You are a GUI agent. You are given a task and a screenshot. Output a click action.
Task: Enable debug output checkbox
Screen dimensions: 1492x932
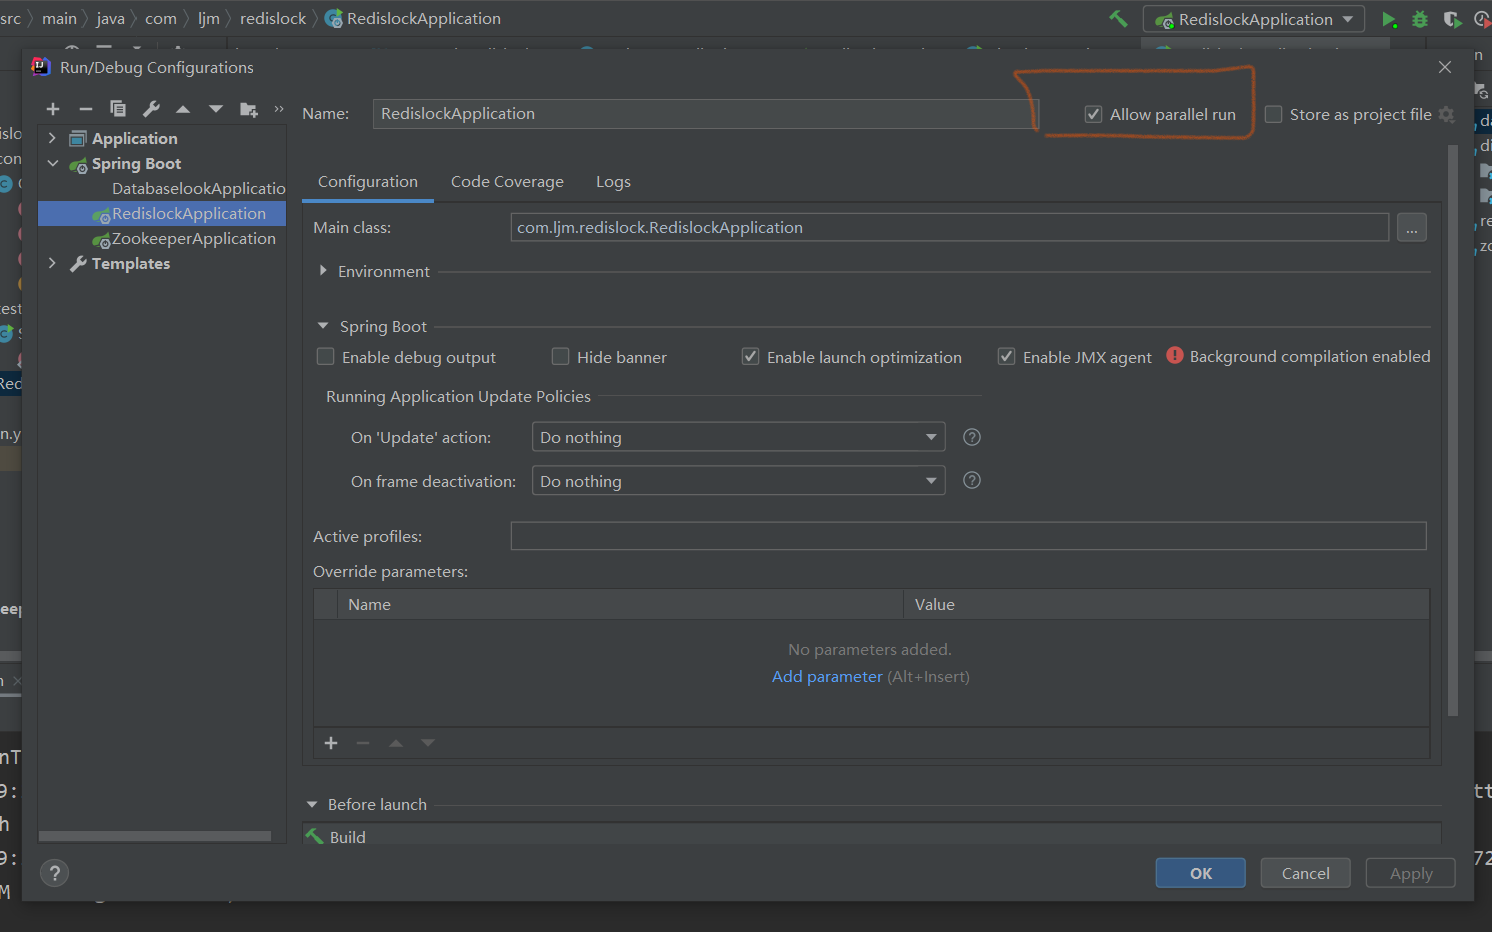[x=326, y=357]
